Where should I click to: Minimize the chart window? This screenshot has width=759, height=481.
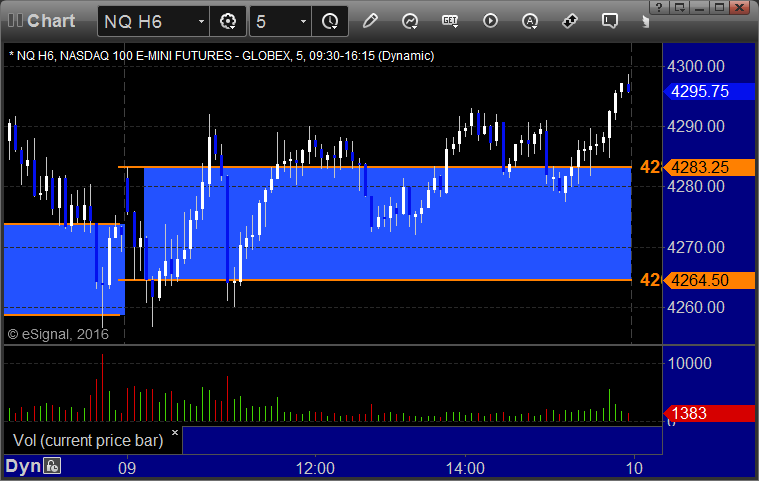coord(699,7)
